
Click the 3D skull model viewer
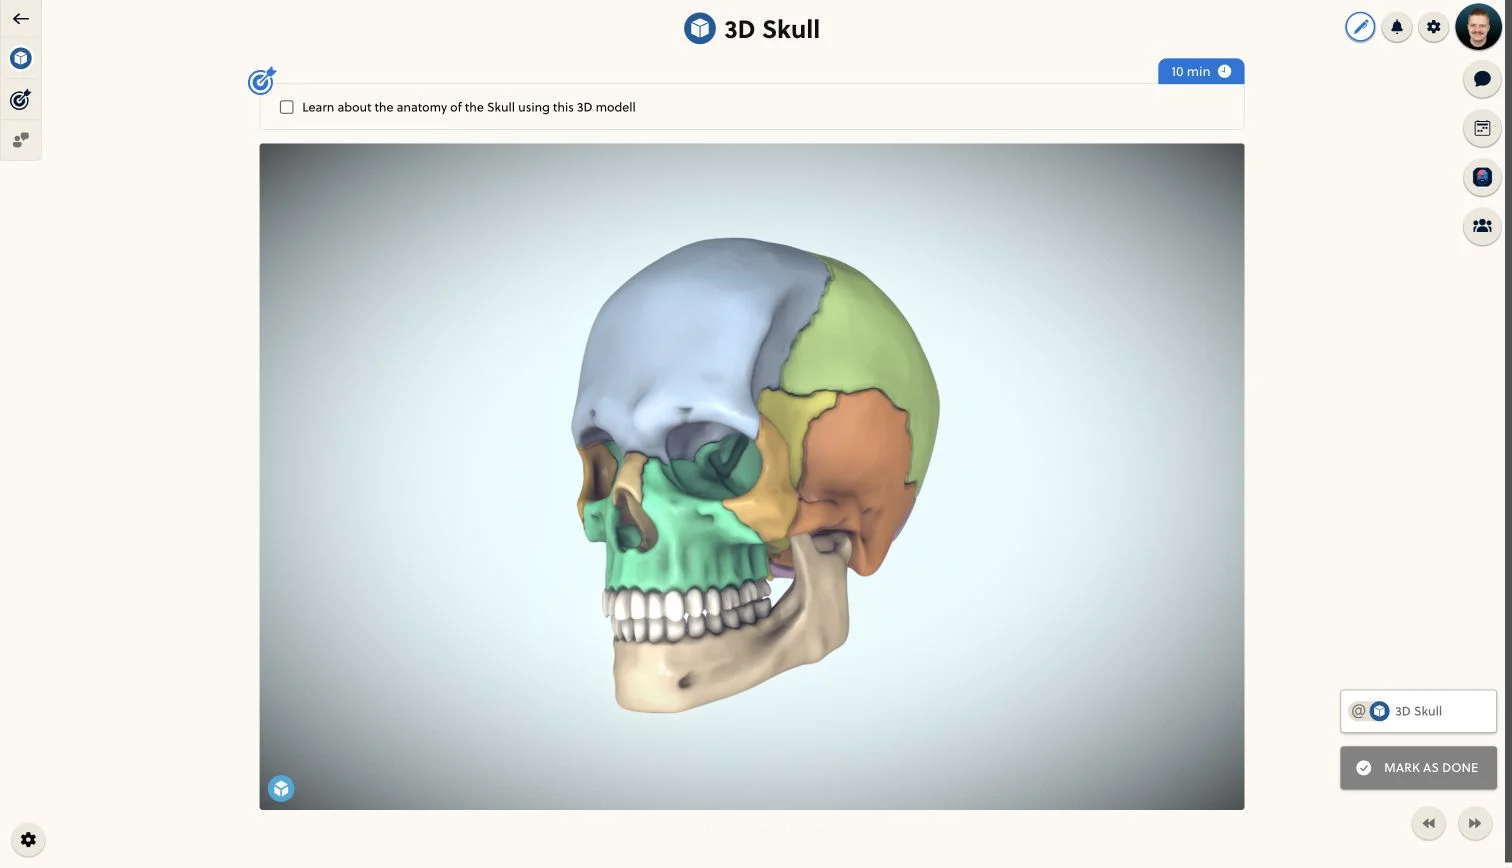[752, 476]
